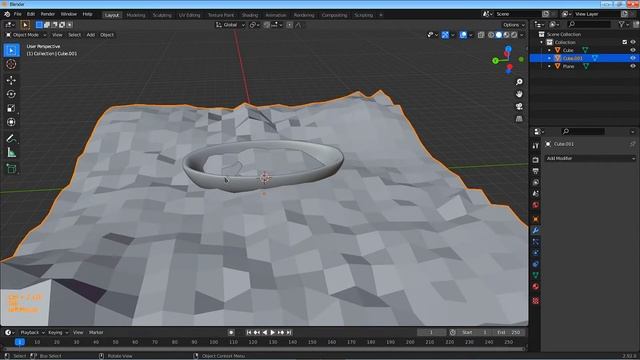Image resolution: width=640 pixels, height=360 pixels.
Task: Uncheck the Collection exclude checkbox
Action: coord(624,42)
